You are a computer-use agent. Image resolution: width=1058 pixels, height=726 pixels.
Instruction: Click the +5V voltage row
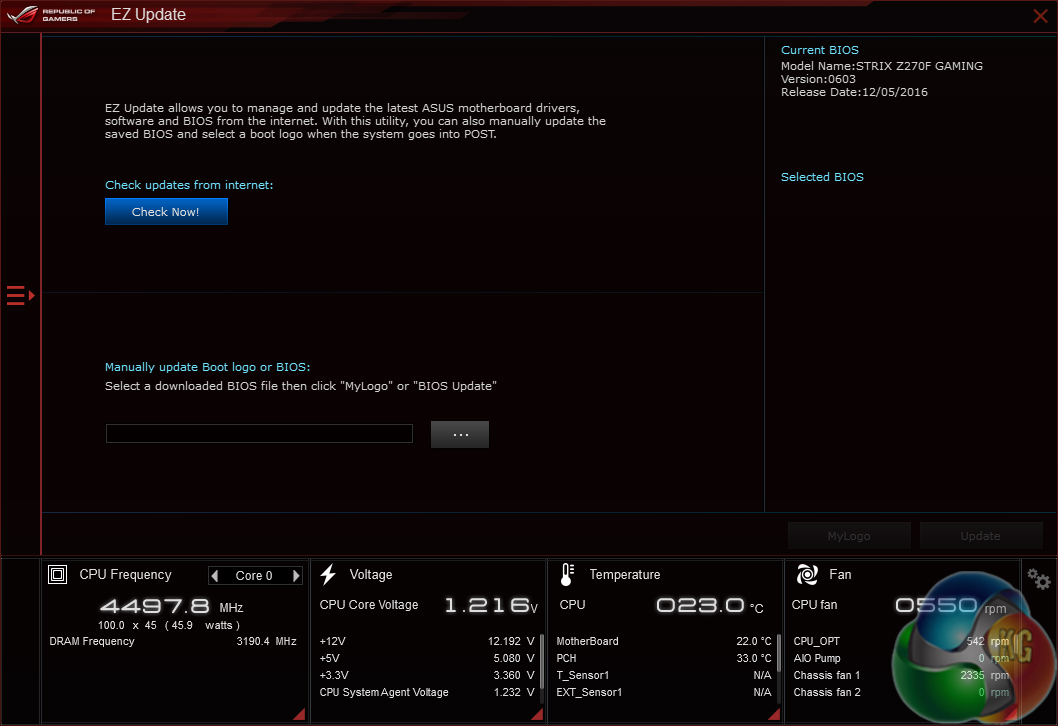(x=427, y=658)
